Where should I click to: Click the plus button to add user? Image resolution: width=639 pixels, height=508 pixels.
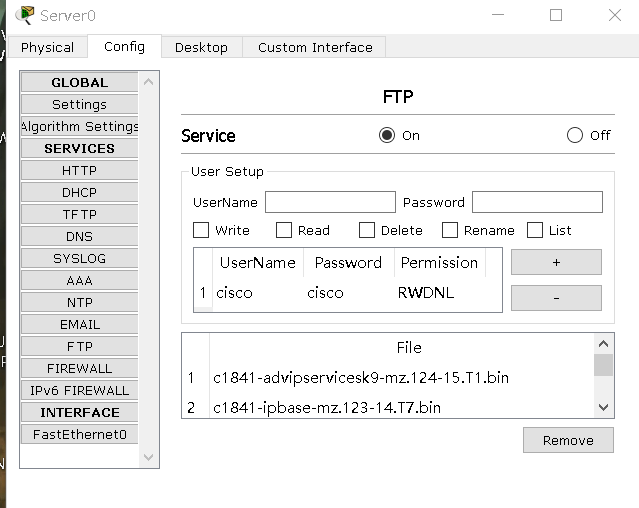(556, 262)
